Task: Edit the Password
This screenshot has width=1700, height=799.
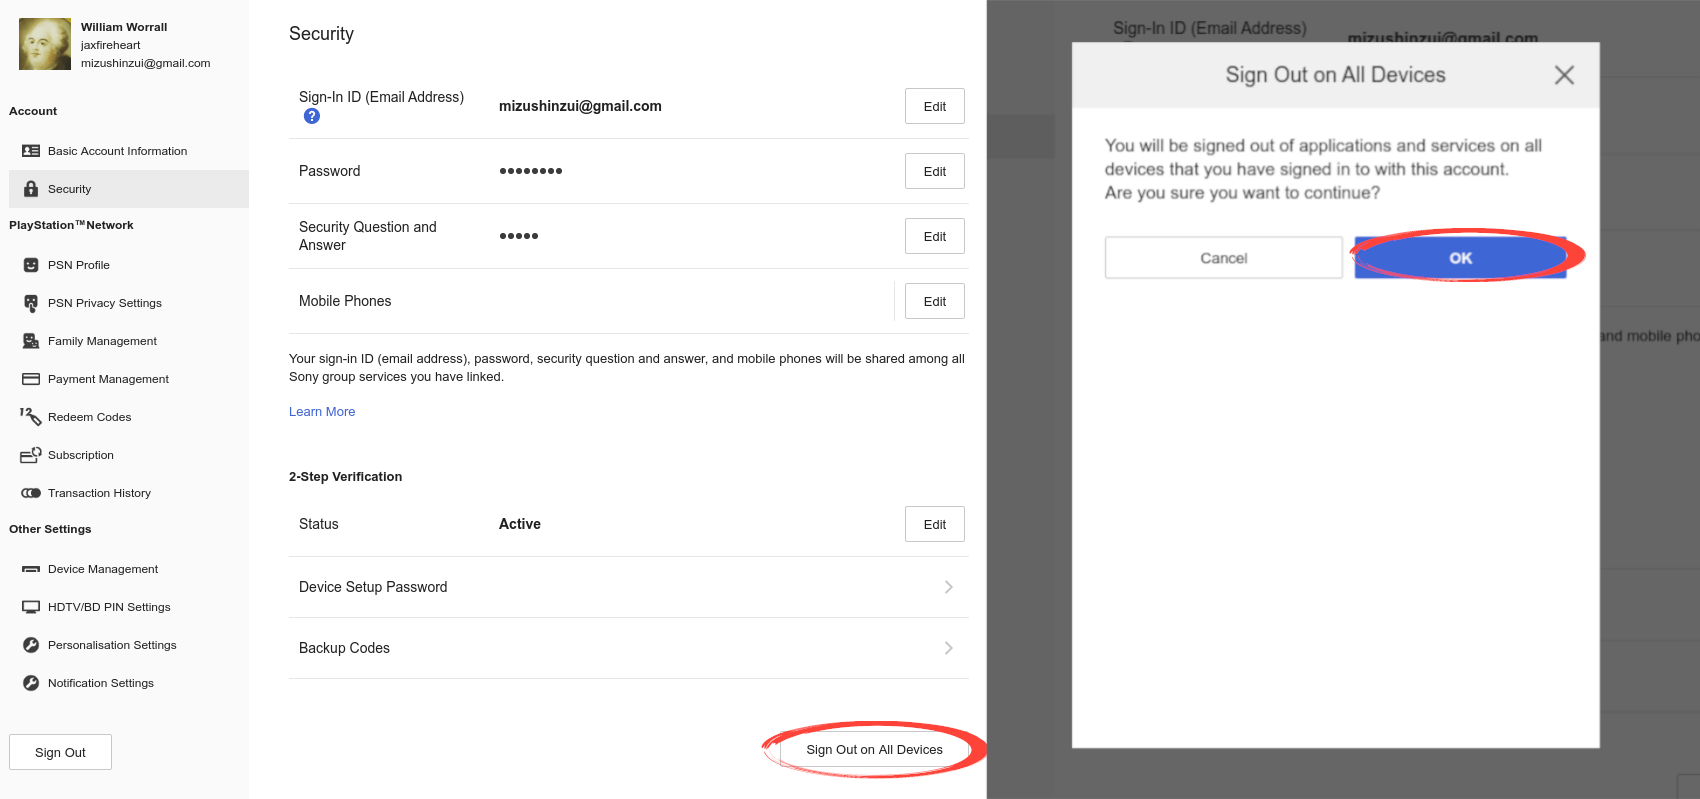Action: (x=935, y=171)
